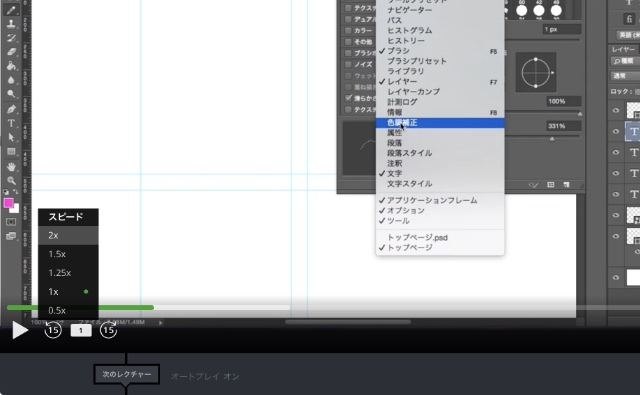Open the 英語 language dropdown in Character panel
Viewport: 640px width, 395px height.
tap(628, 35)
